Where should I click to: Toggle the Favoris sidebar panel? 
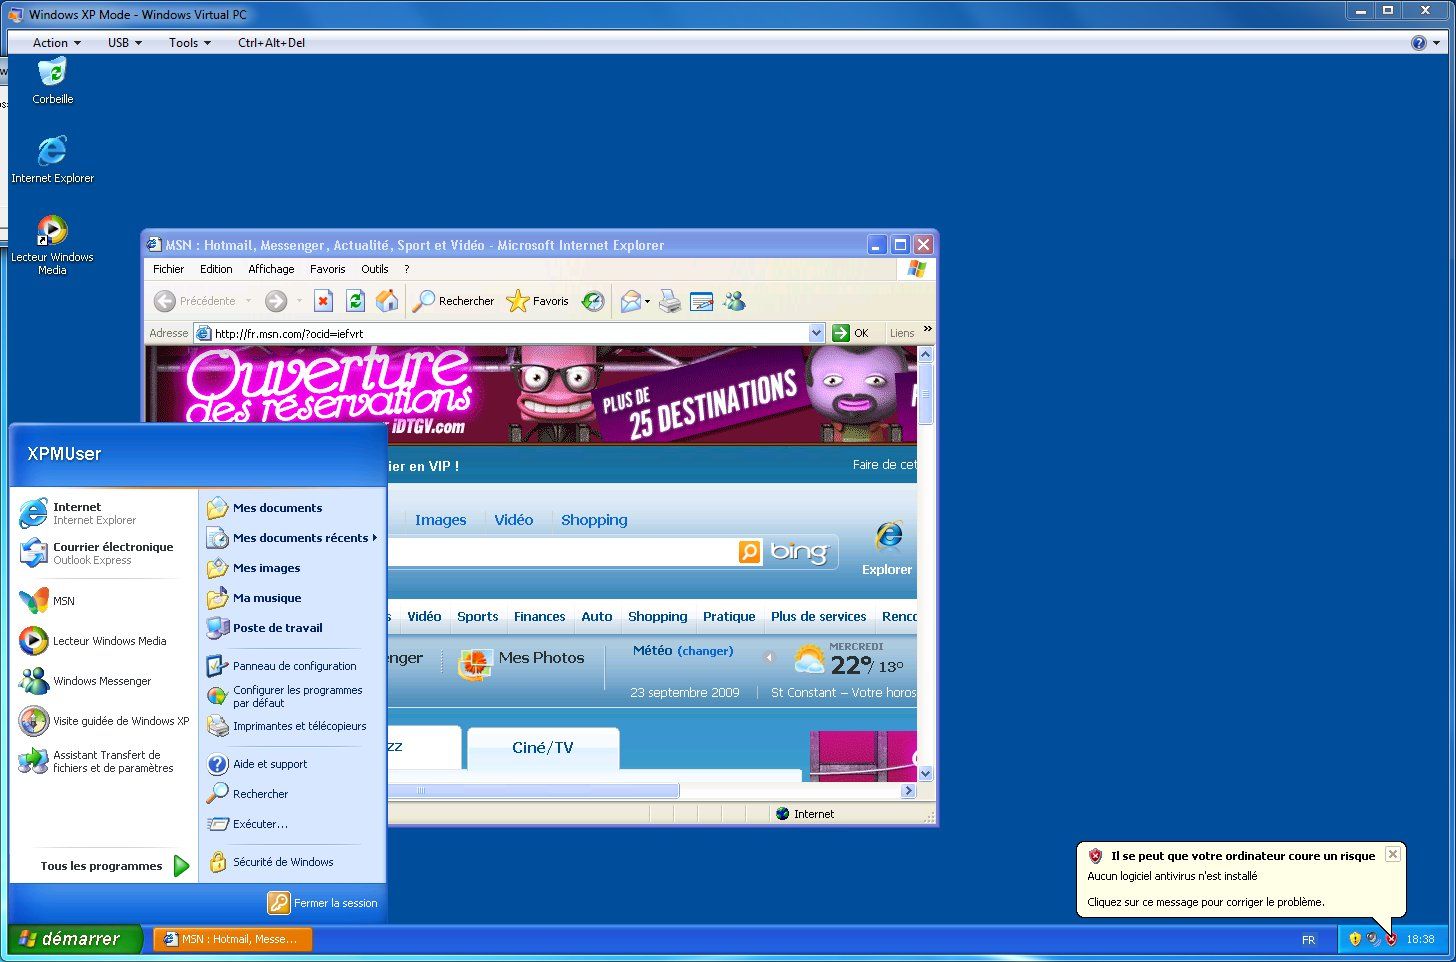(536, 301)
